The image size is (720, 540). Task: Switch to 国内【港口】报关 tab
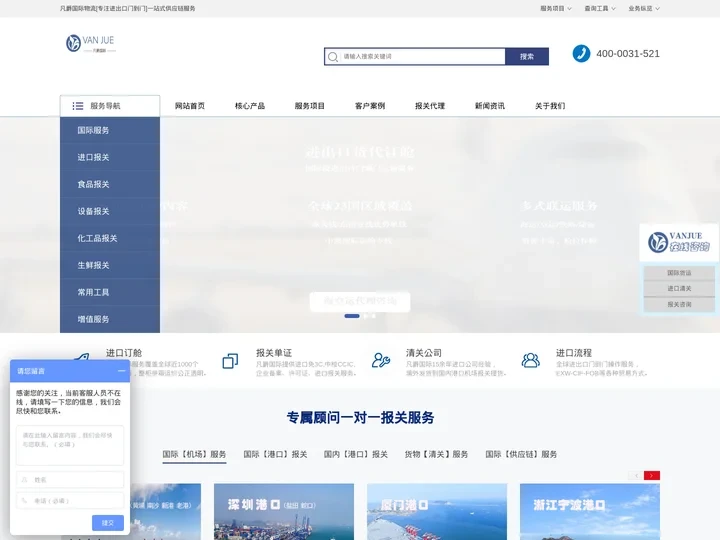coord(356,455)
